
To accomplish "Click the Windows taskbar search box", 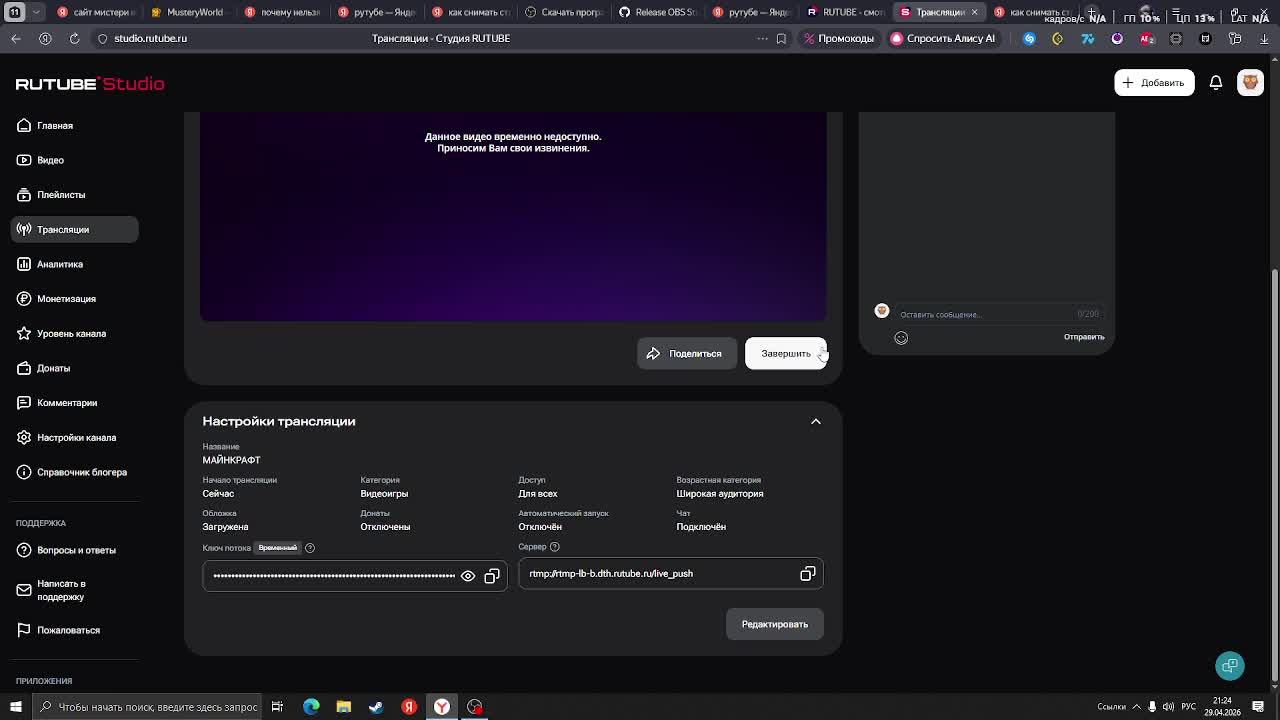I will coord(148,707).
